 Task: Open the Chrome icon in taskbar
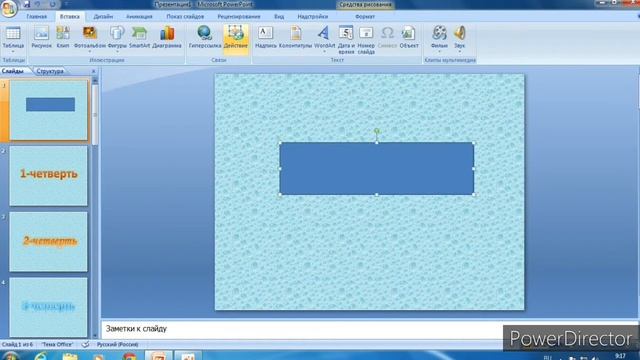[129, 357]
